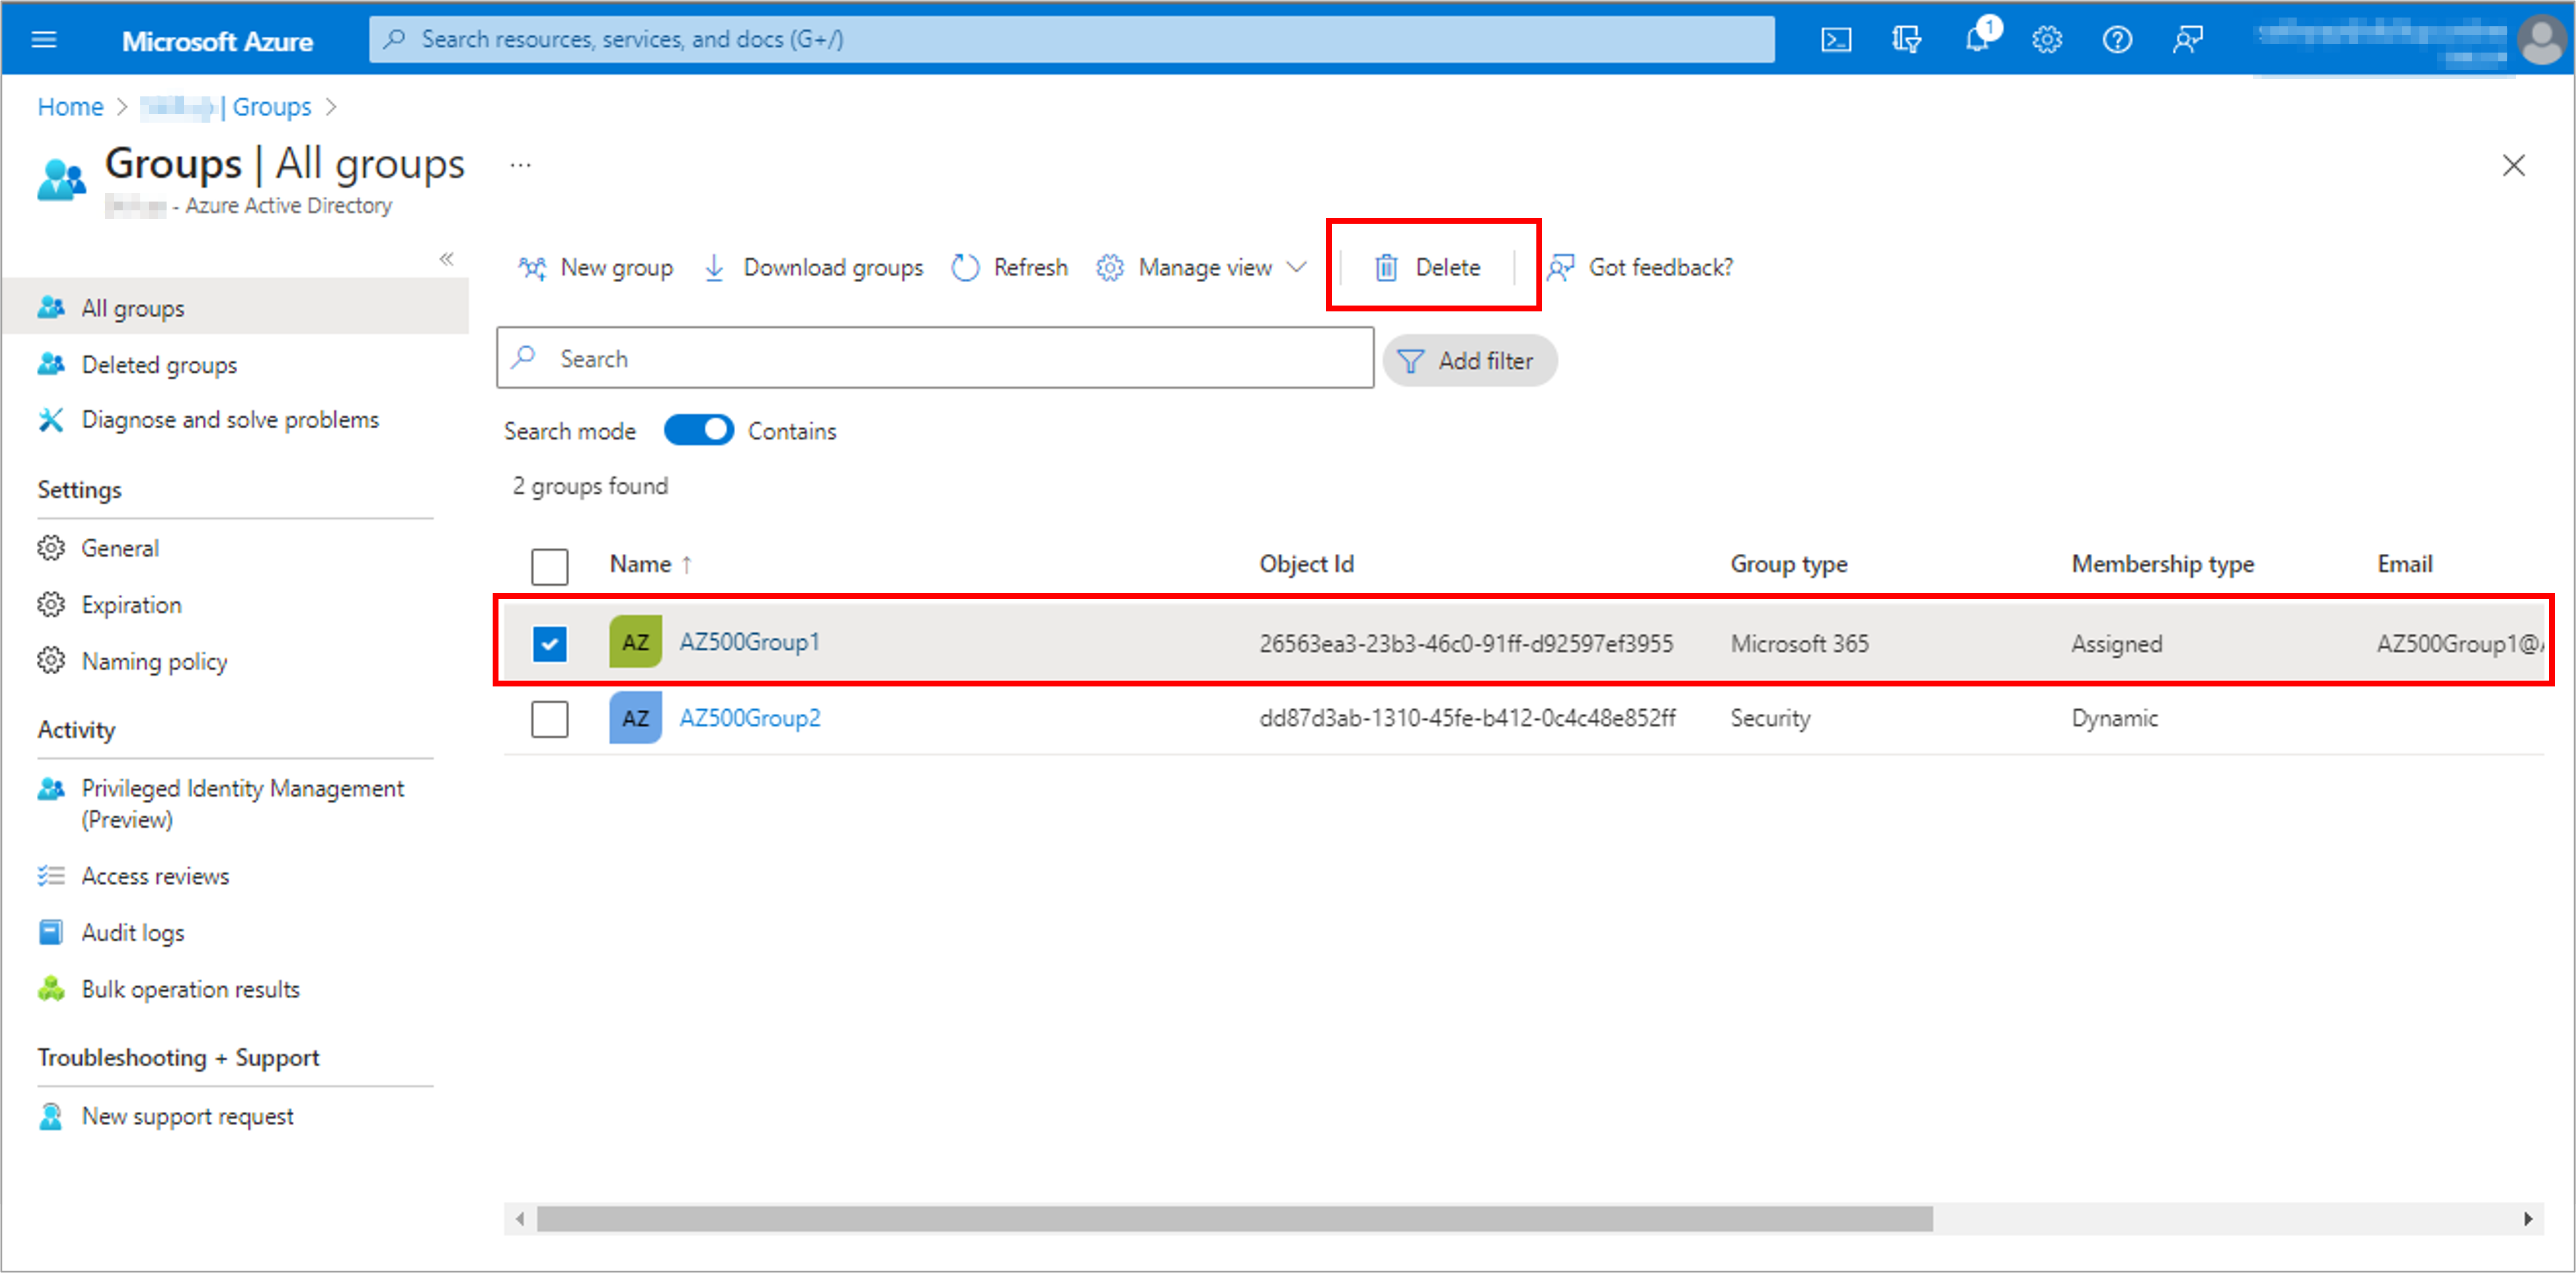Click the Bulk operation results icon
The height and width of the screenshot is (1273, 2576).
click(x=51, y=989)
